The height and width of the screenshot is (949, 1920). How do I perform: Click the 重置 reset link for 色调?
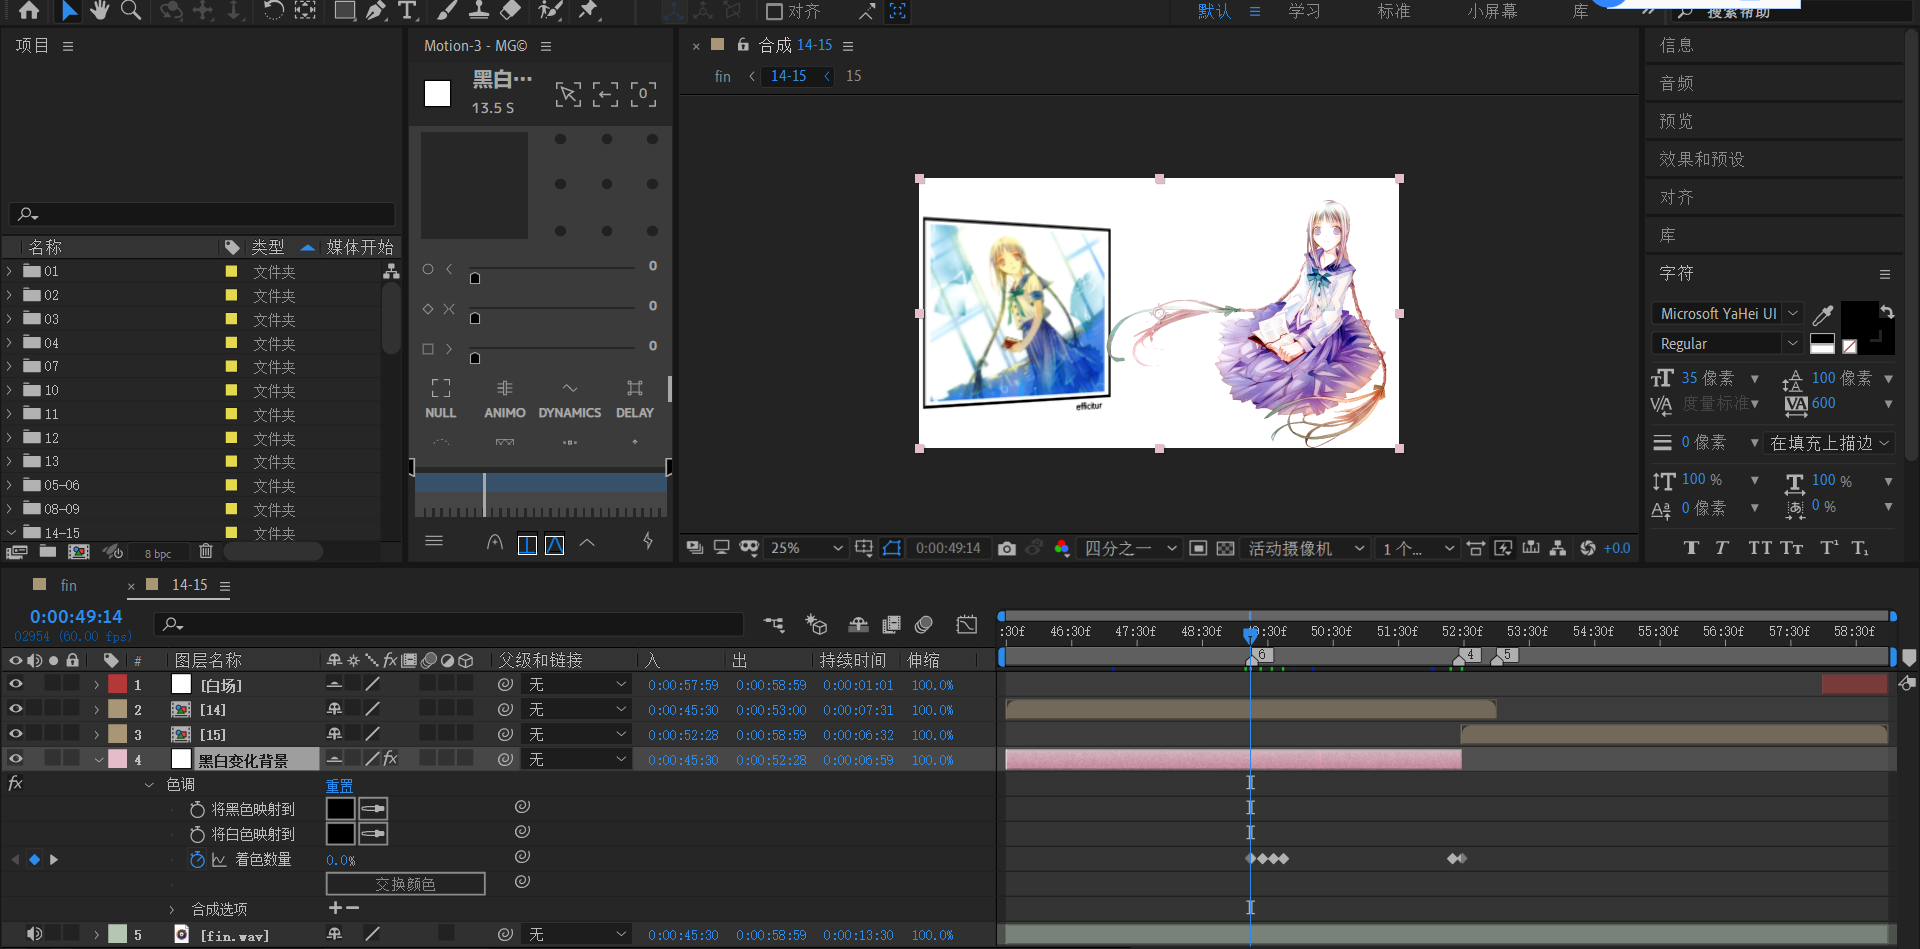point(339,786)
